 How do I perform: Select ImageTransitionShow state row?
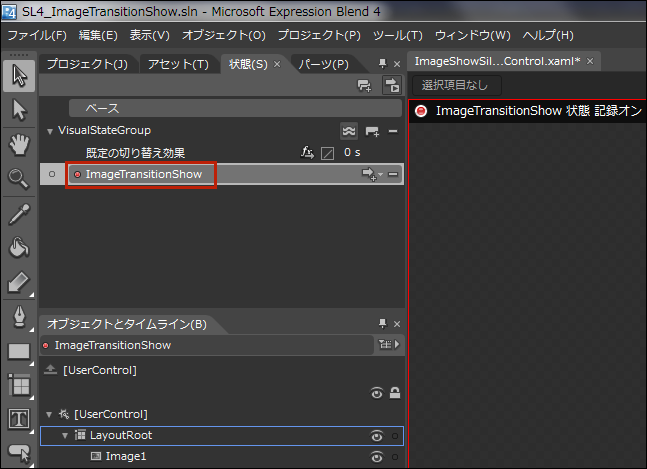point(222,174)
